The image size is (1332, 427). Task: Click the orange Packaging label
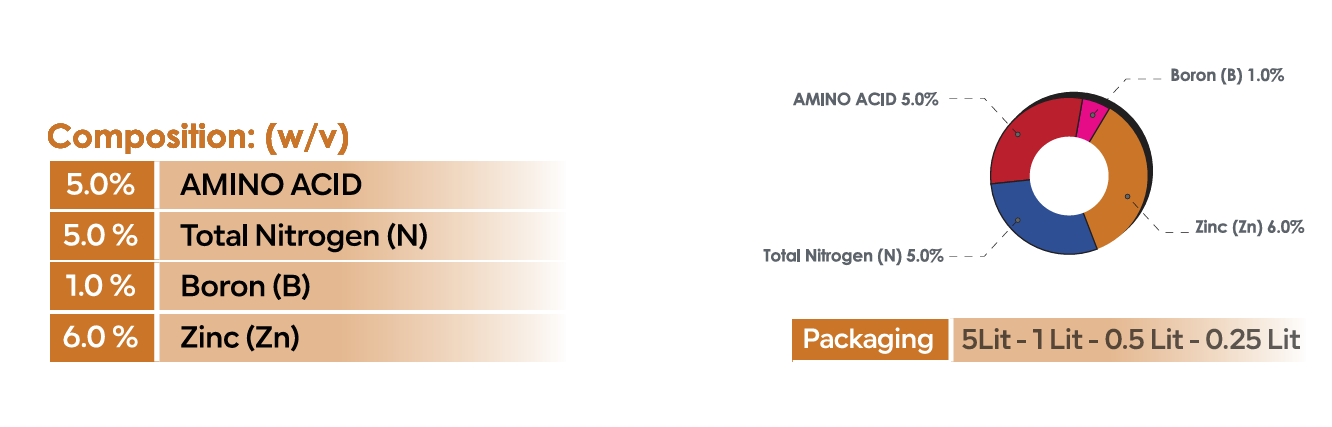coord(868,340)
